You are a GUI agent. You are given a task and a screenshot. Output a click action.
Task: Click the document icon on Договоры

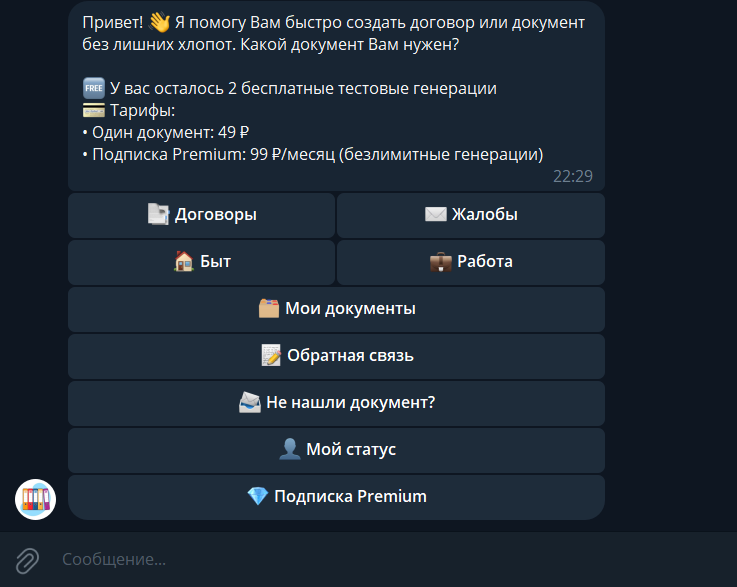pos(158,214)
